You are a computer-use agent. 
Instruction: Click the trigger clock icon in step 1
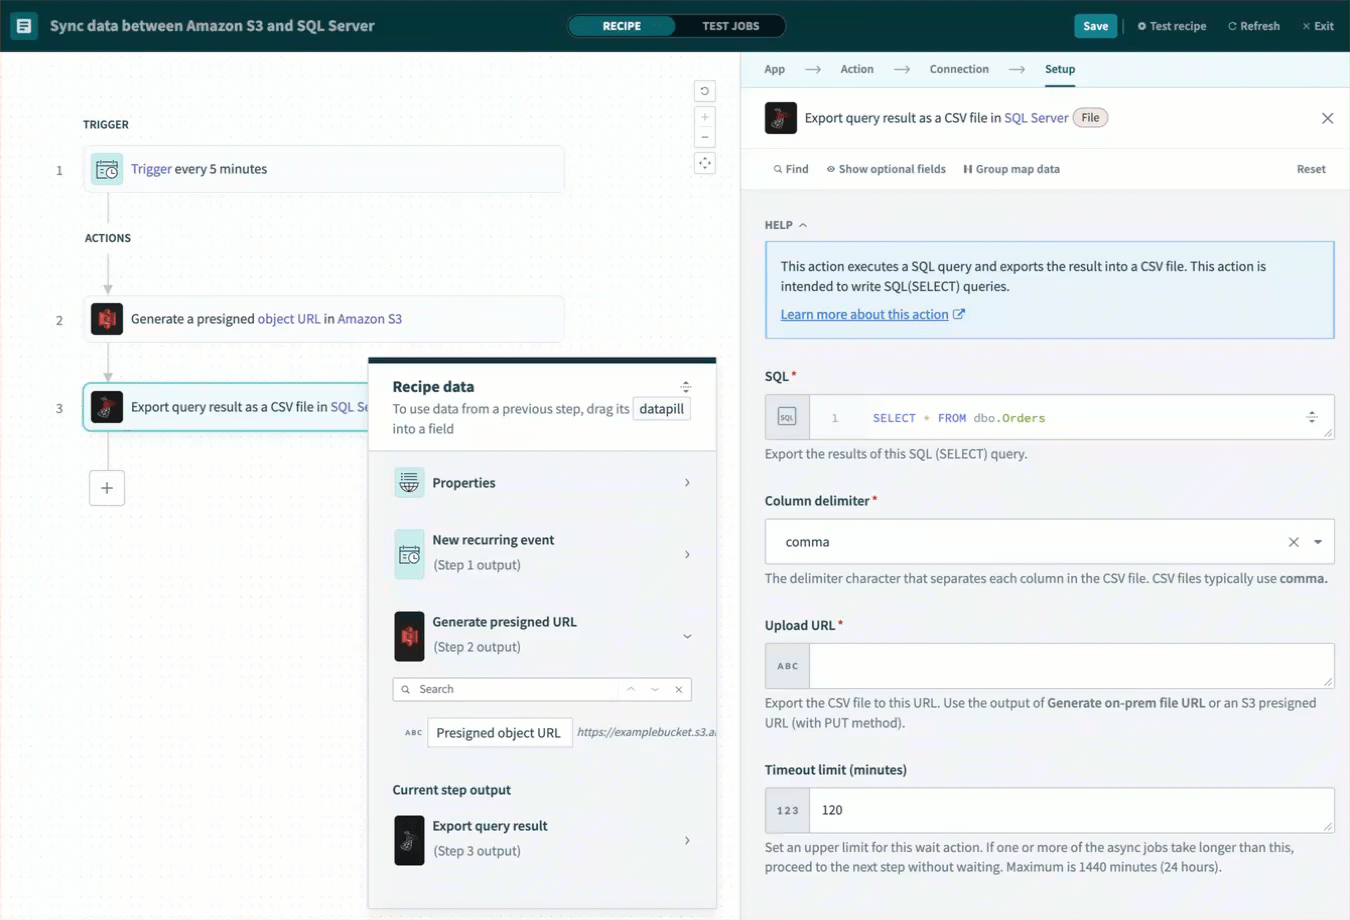tap(107, 170)
